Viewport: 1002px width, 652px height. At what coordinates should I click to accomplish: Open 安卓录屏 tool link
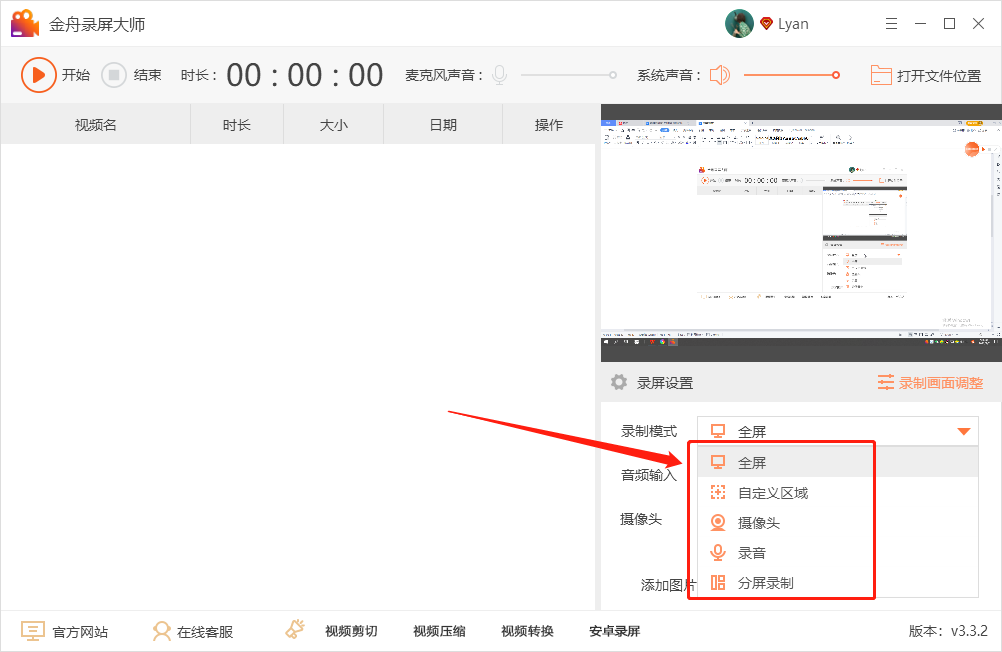click(615, 632)
